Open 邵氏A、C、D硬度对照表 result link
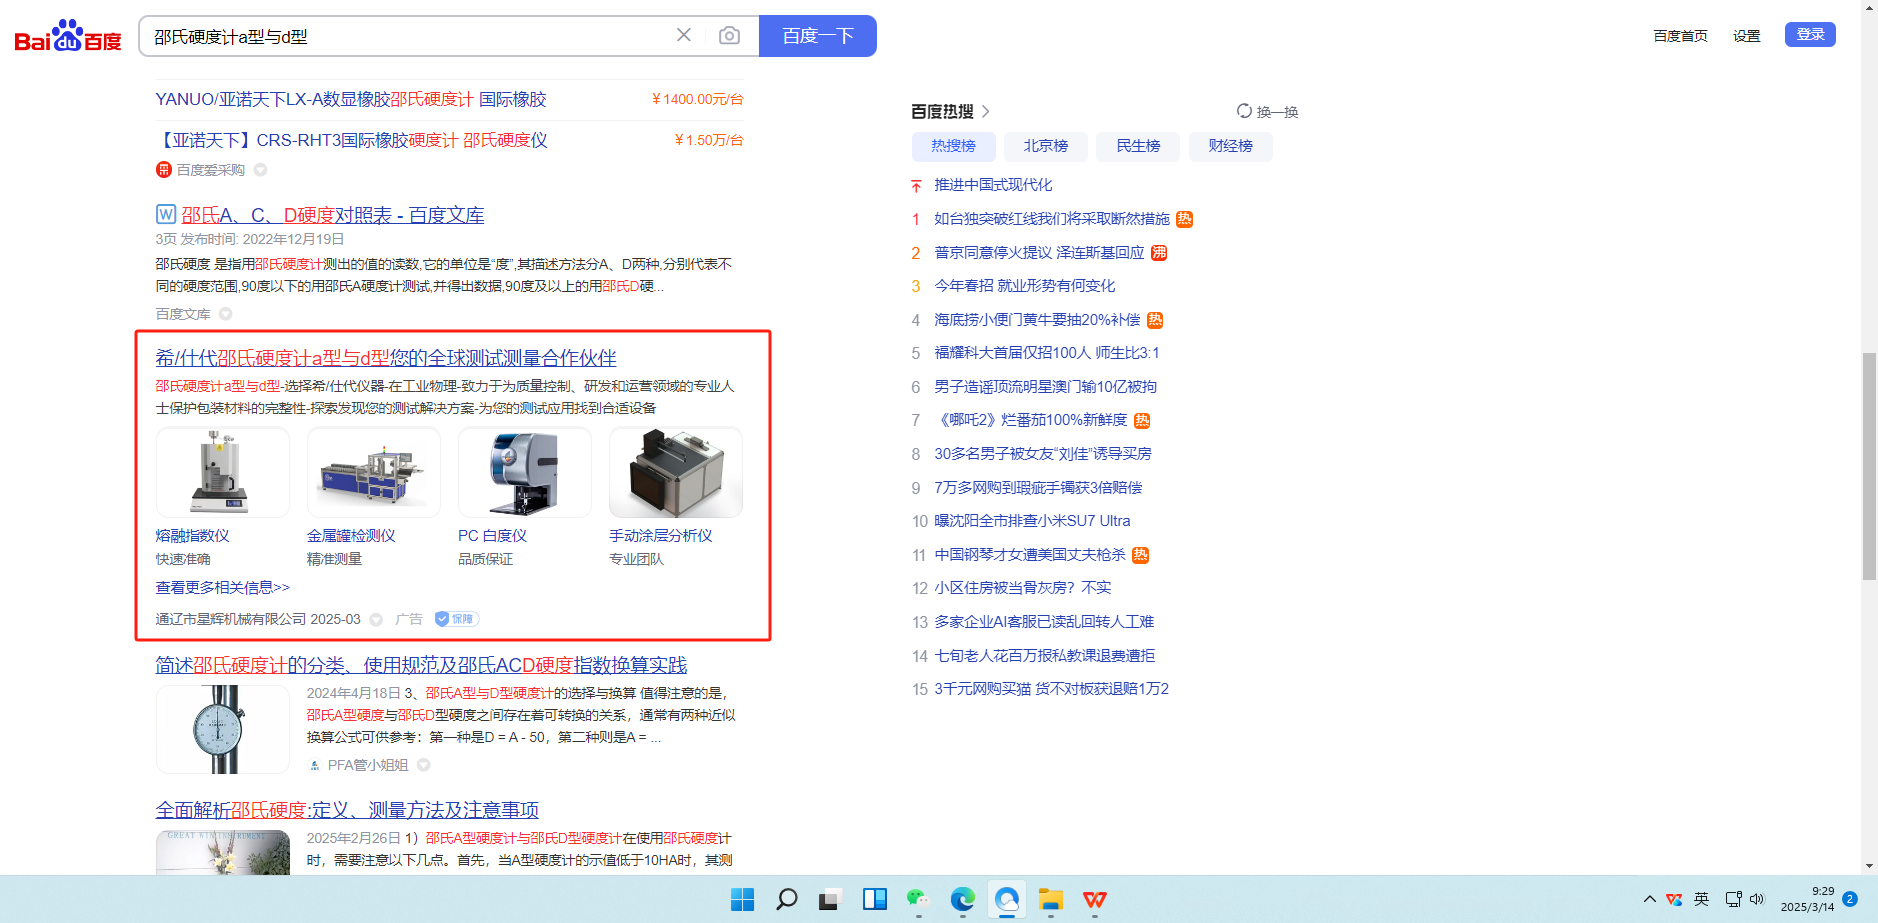Image resolution: width=1878 pixels, height=923 pixels. (332, 215)
